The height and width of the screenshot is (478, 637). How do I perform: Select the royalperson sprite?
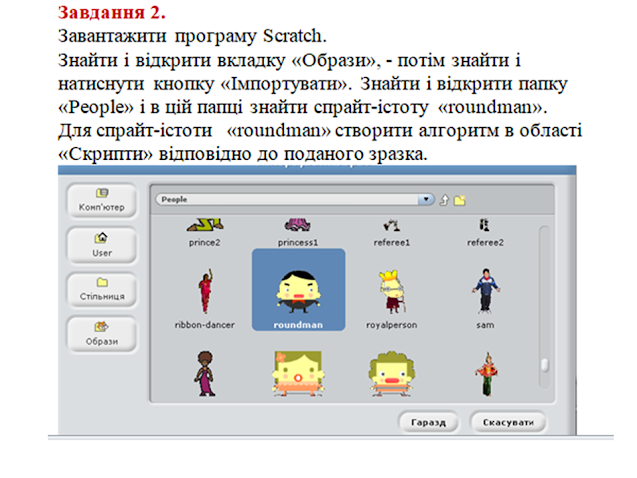(x=392, y=299)
